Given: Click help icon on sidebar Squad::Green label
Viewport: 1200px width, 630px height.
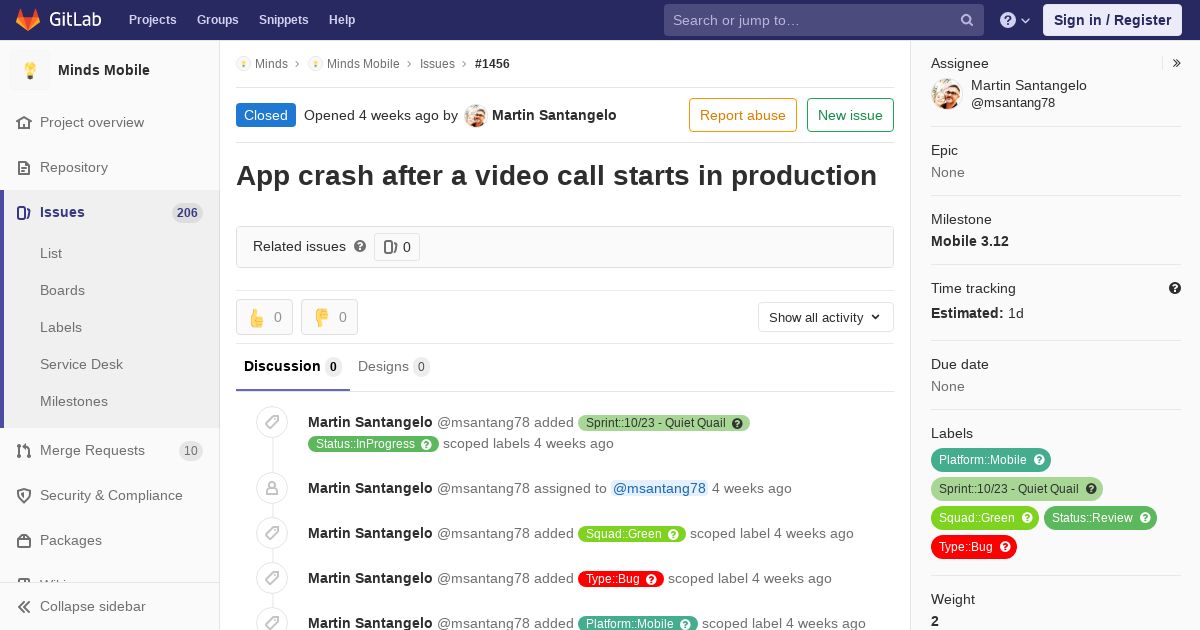Looking at the screenshot, I should point(1027,518).
